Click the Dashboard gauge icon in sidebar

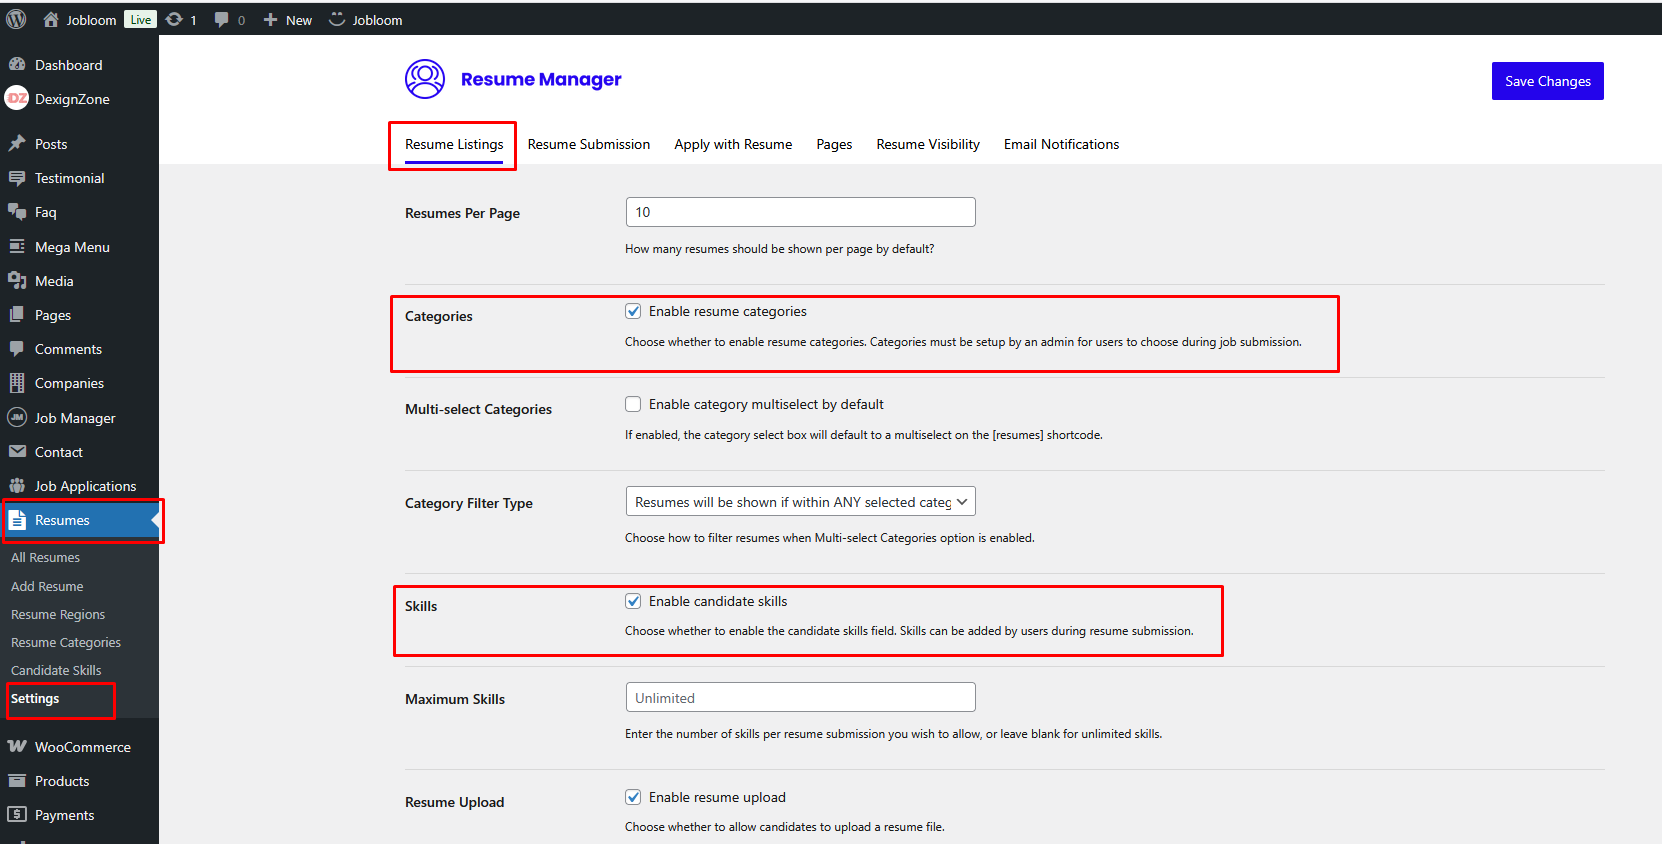[17, 65]
